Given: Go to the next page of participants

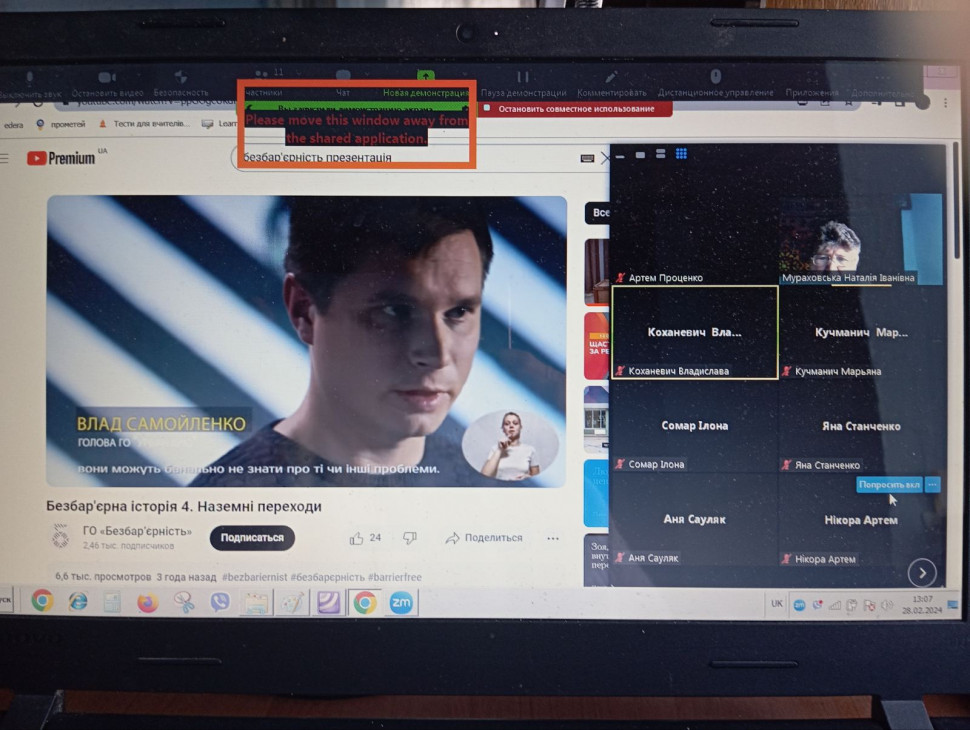Looking at the screenshot, I should pyautogui.click(x=922, y=573).
